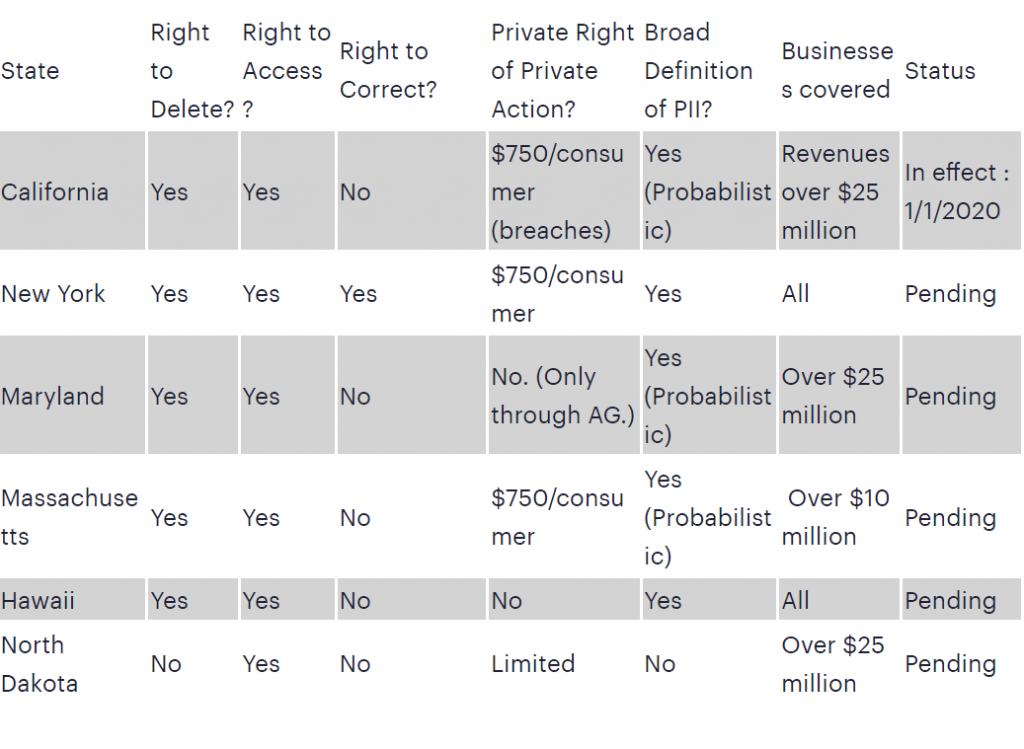Select the 'Businesses covered' column header

[x=837, y=71]
